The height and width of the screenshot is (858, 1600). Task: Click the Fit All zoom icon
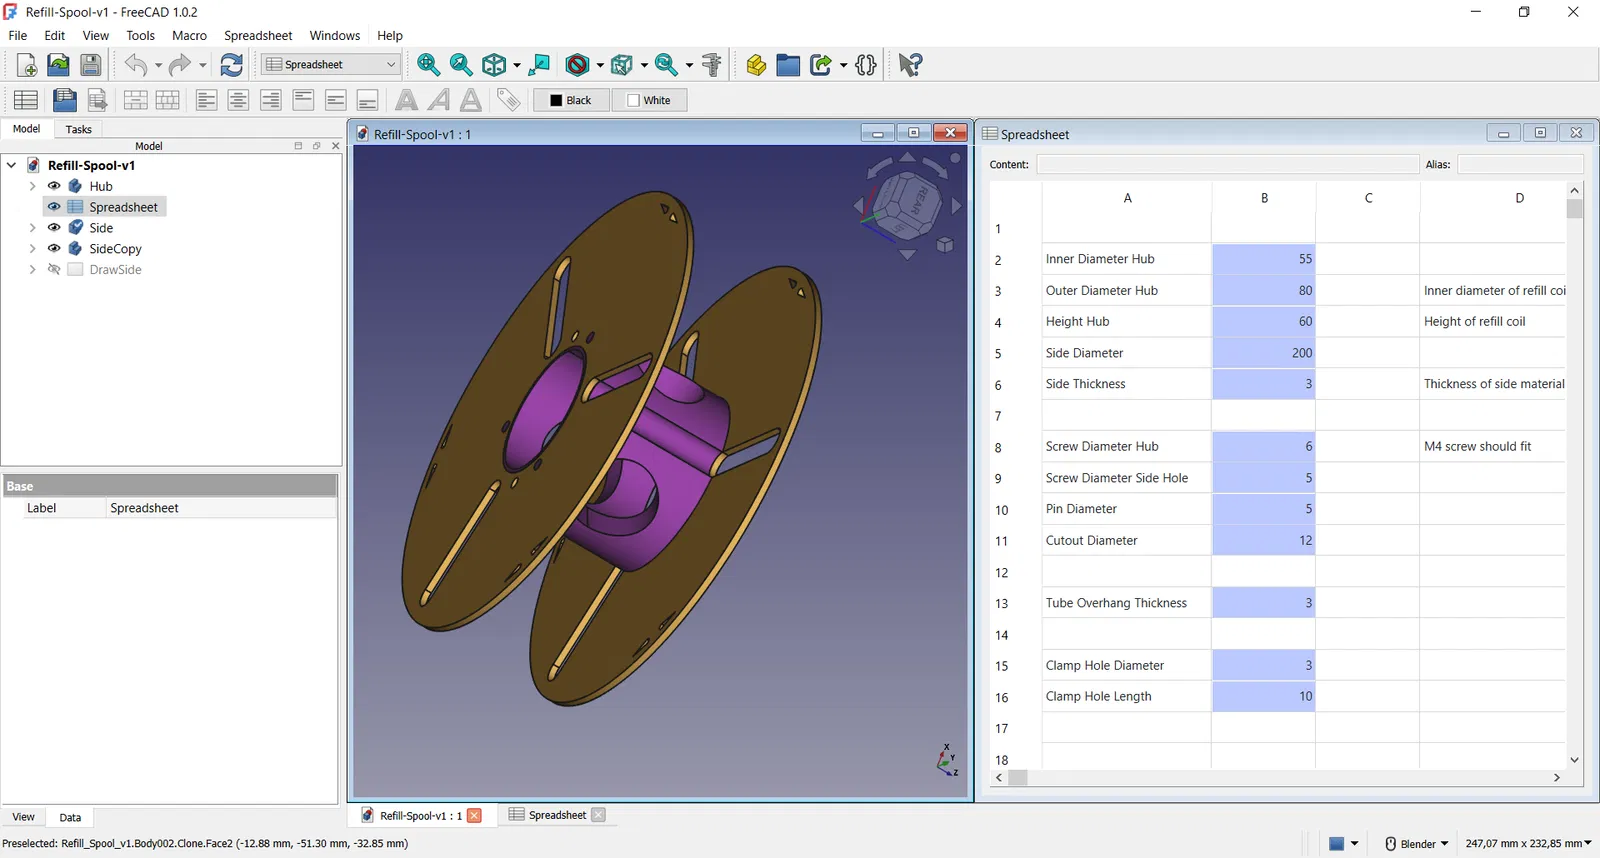point(428,65)
